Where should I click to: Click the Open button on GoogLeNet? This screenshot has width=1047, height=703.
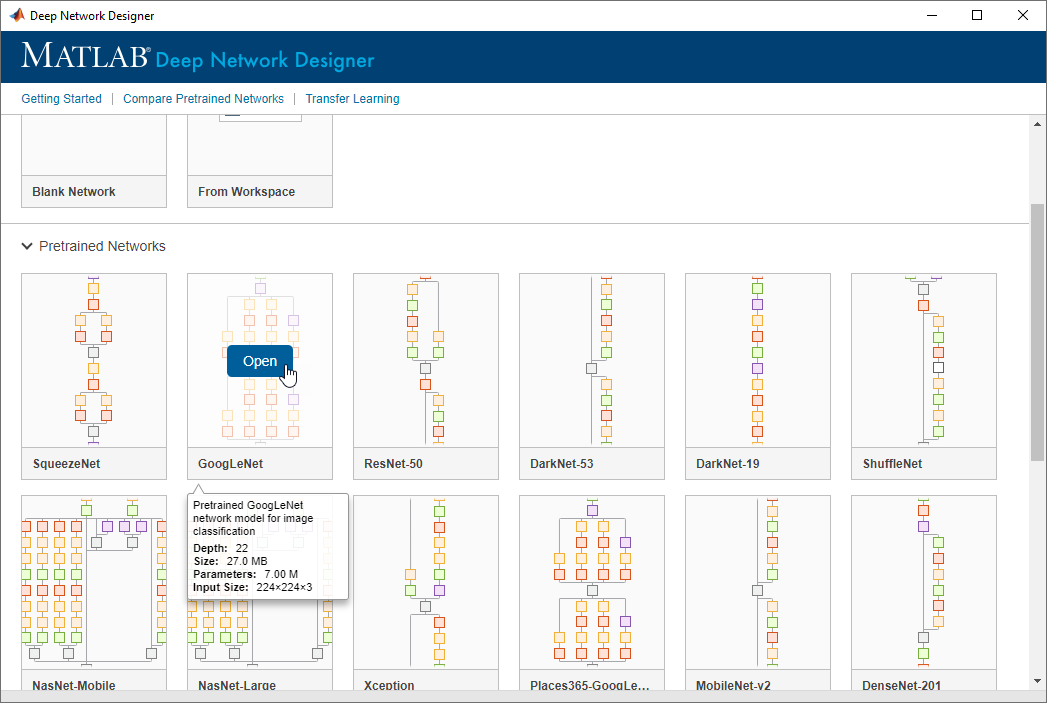pyautogui.click(x=260, y=361)
